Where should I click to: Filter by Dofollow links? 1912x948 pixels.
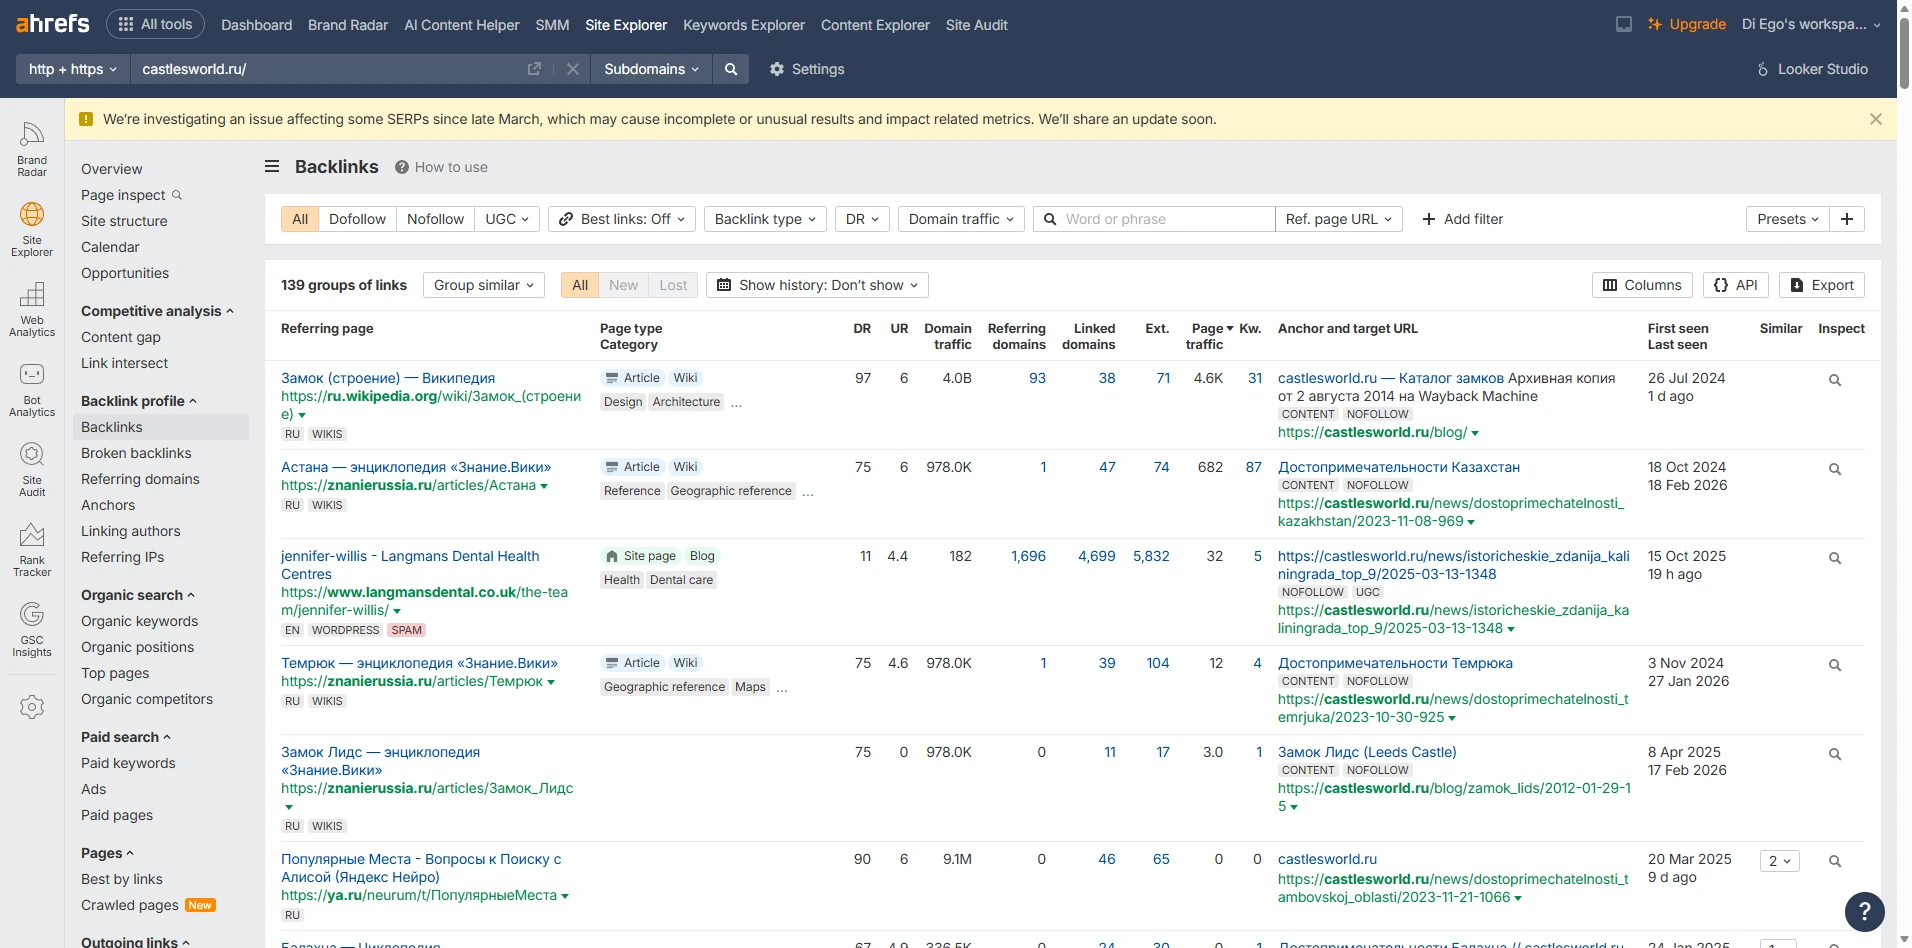pos(357,219)
